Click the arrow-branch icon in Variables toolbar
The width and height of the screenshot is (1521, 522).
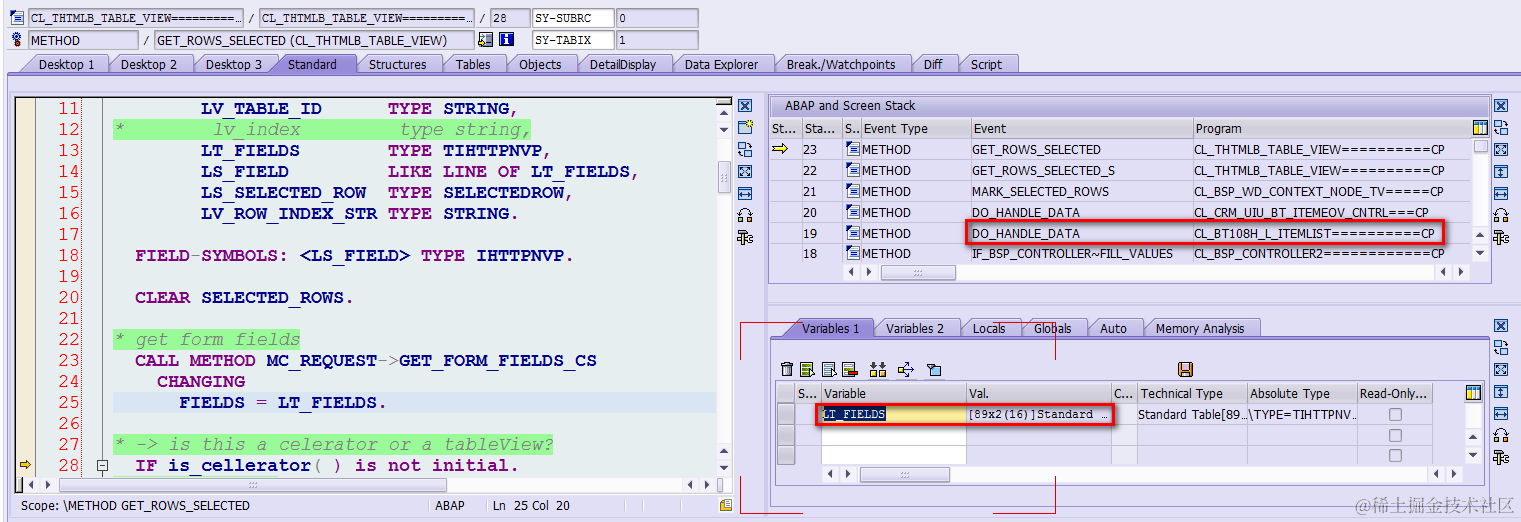906,369
